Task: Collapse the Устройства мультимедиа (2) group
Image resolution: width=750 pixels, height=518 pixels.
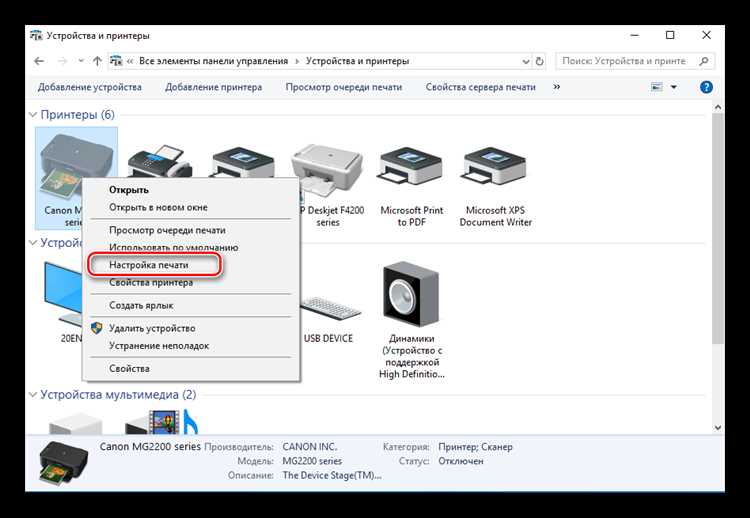Action: pyautogui.click(x=33, y=395)
